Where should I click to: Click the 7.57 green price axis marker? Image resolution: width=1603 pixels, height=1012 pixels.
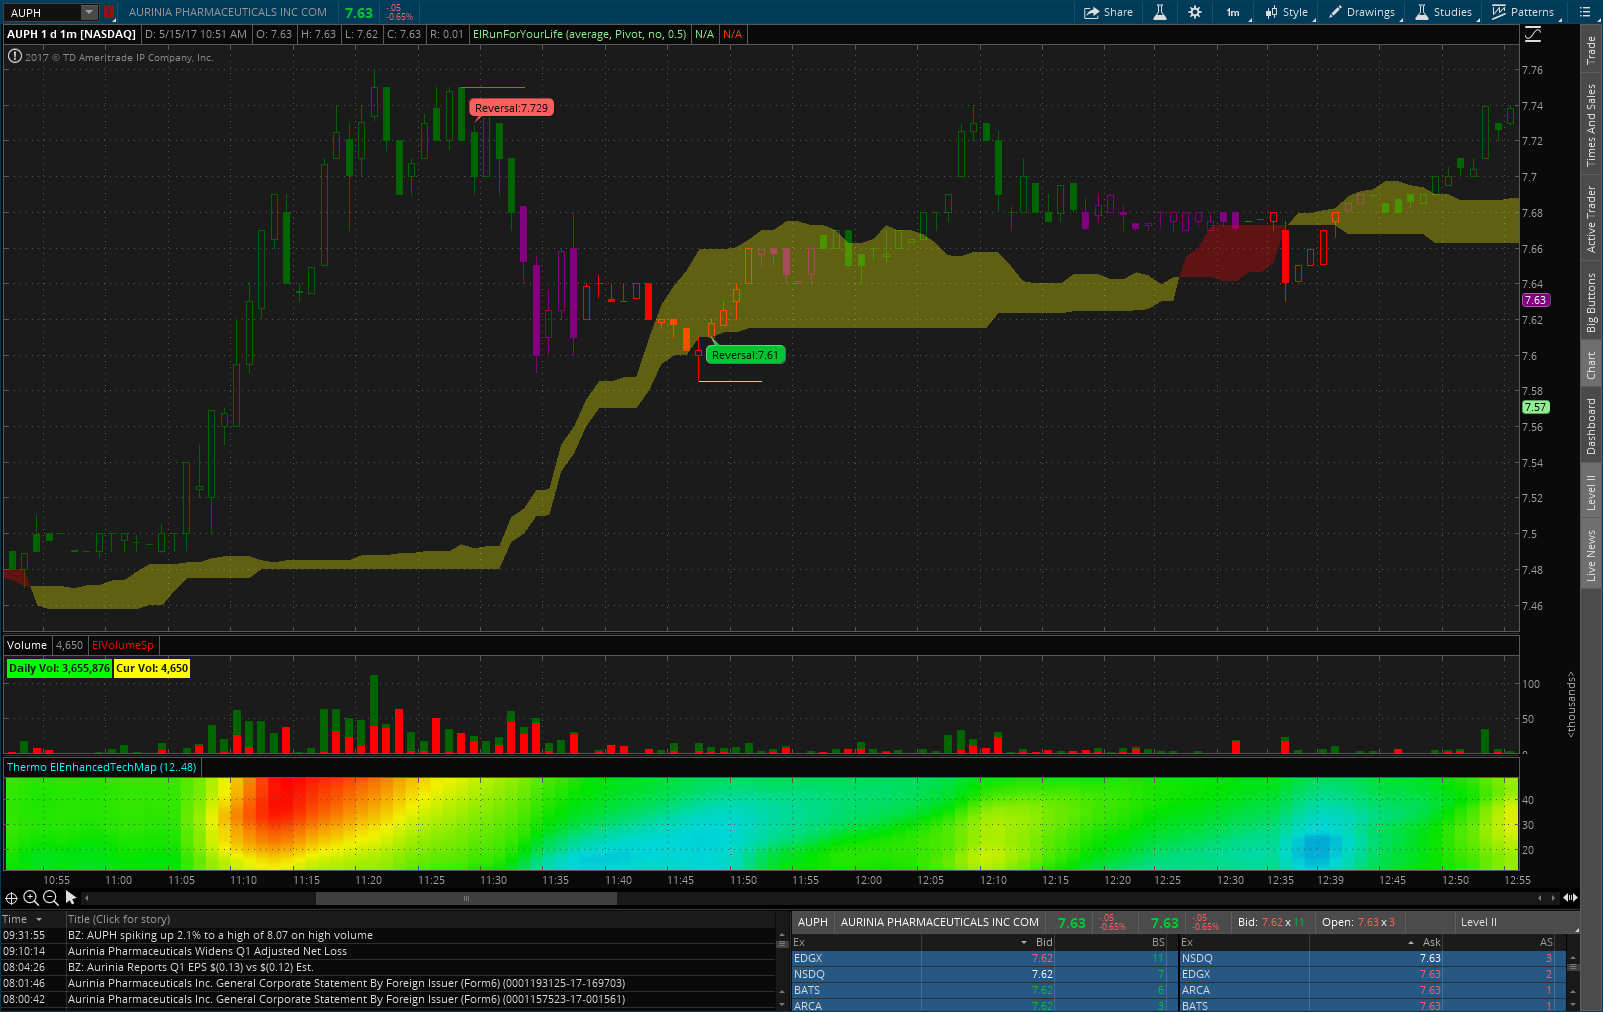click(x=1535, y=407)
